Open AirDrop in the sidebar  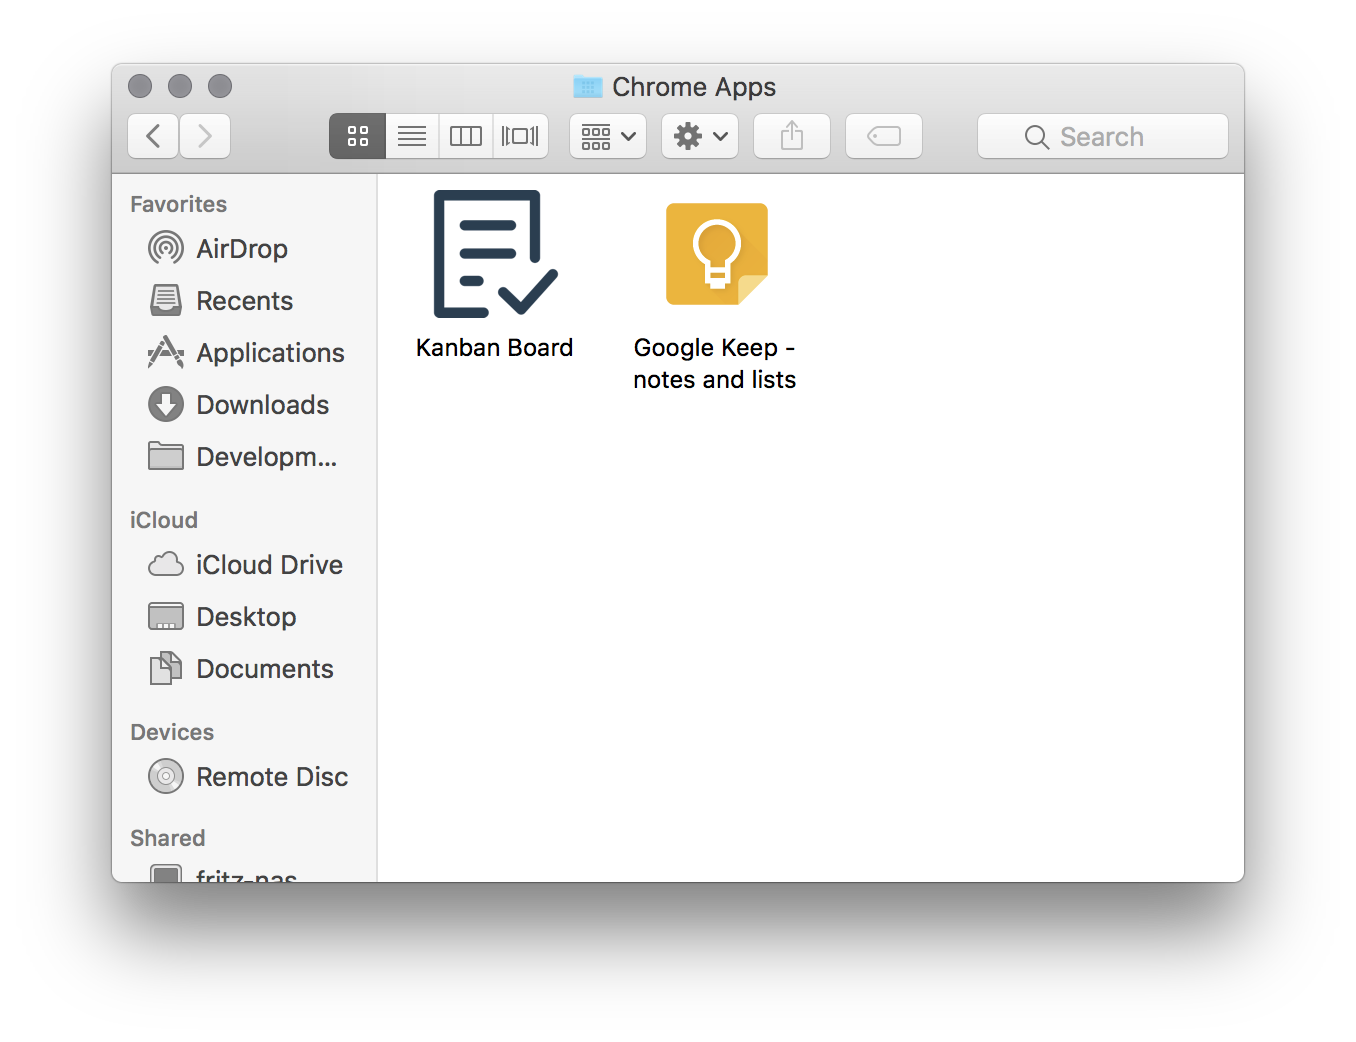tap(244, 249)
